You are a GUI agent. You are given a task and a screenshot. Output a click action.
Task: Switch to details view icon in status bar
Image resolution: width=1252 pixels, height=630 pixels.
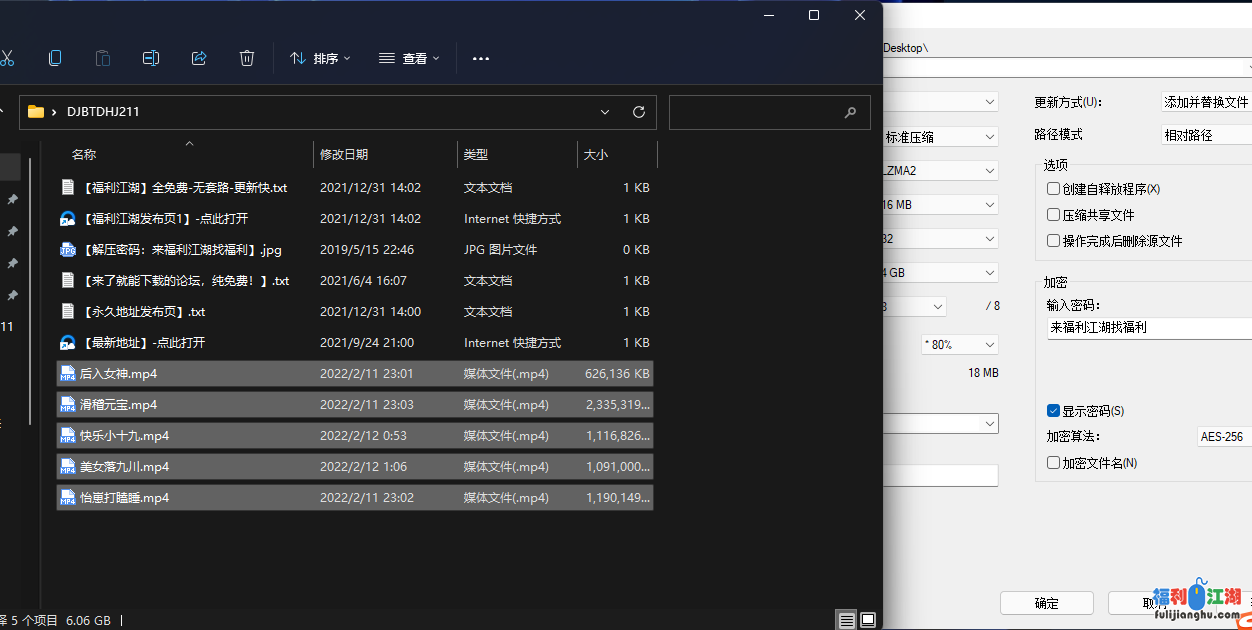847,620
